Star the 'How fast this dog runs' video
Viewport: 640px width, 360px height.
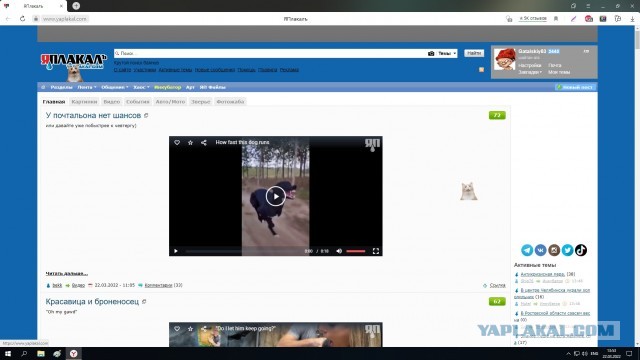click(190, 142)
